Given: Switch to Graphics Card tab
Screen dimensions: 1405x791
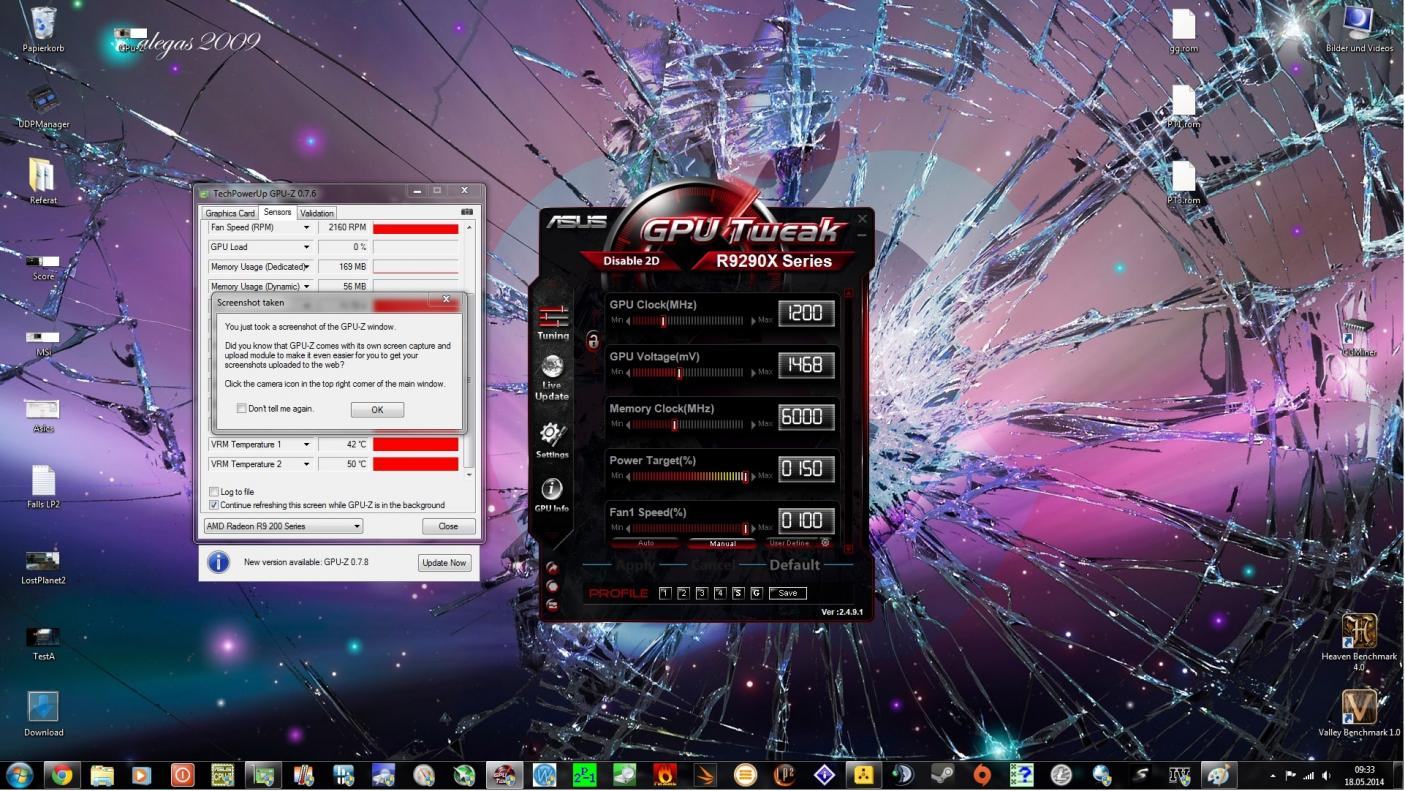Looking at the screenshot, I should 230,213.
